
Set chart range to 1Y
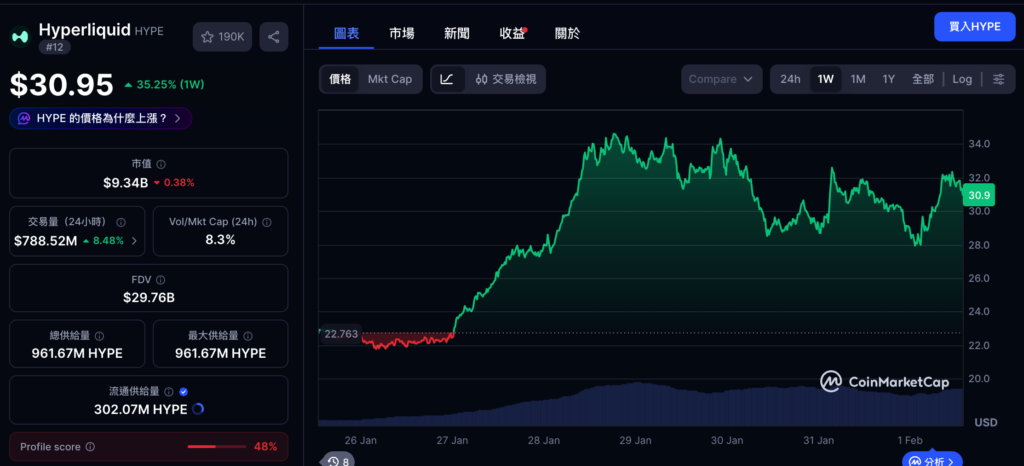(889, 80)
